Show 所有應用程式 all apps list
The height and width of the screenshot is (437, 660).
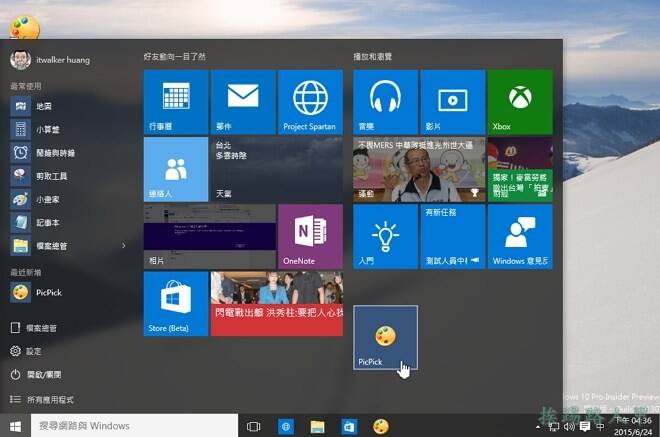tap(42, 400)
